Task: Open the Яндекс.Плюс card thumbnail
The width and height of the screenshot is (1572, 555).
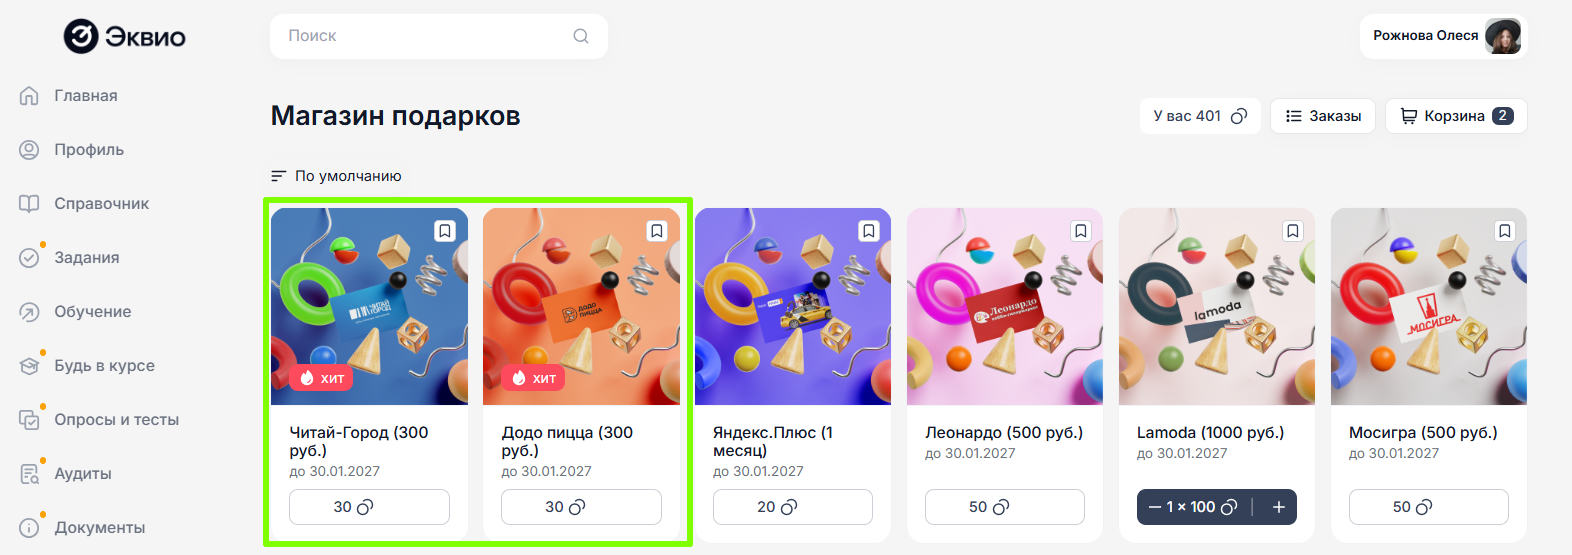Action: (x=793, y=306)
